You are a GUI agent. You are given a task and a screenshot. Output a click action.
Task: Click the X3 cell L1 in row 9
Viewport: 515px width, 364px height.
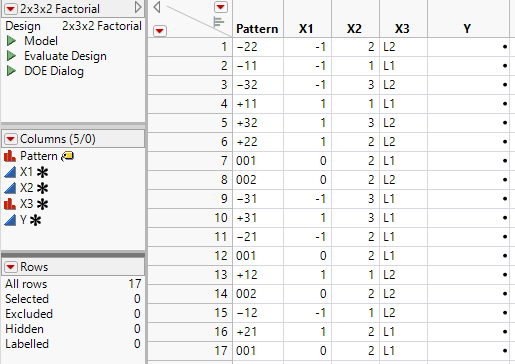tap(404, 199)
